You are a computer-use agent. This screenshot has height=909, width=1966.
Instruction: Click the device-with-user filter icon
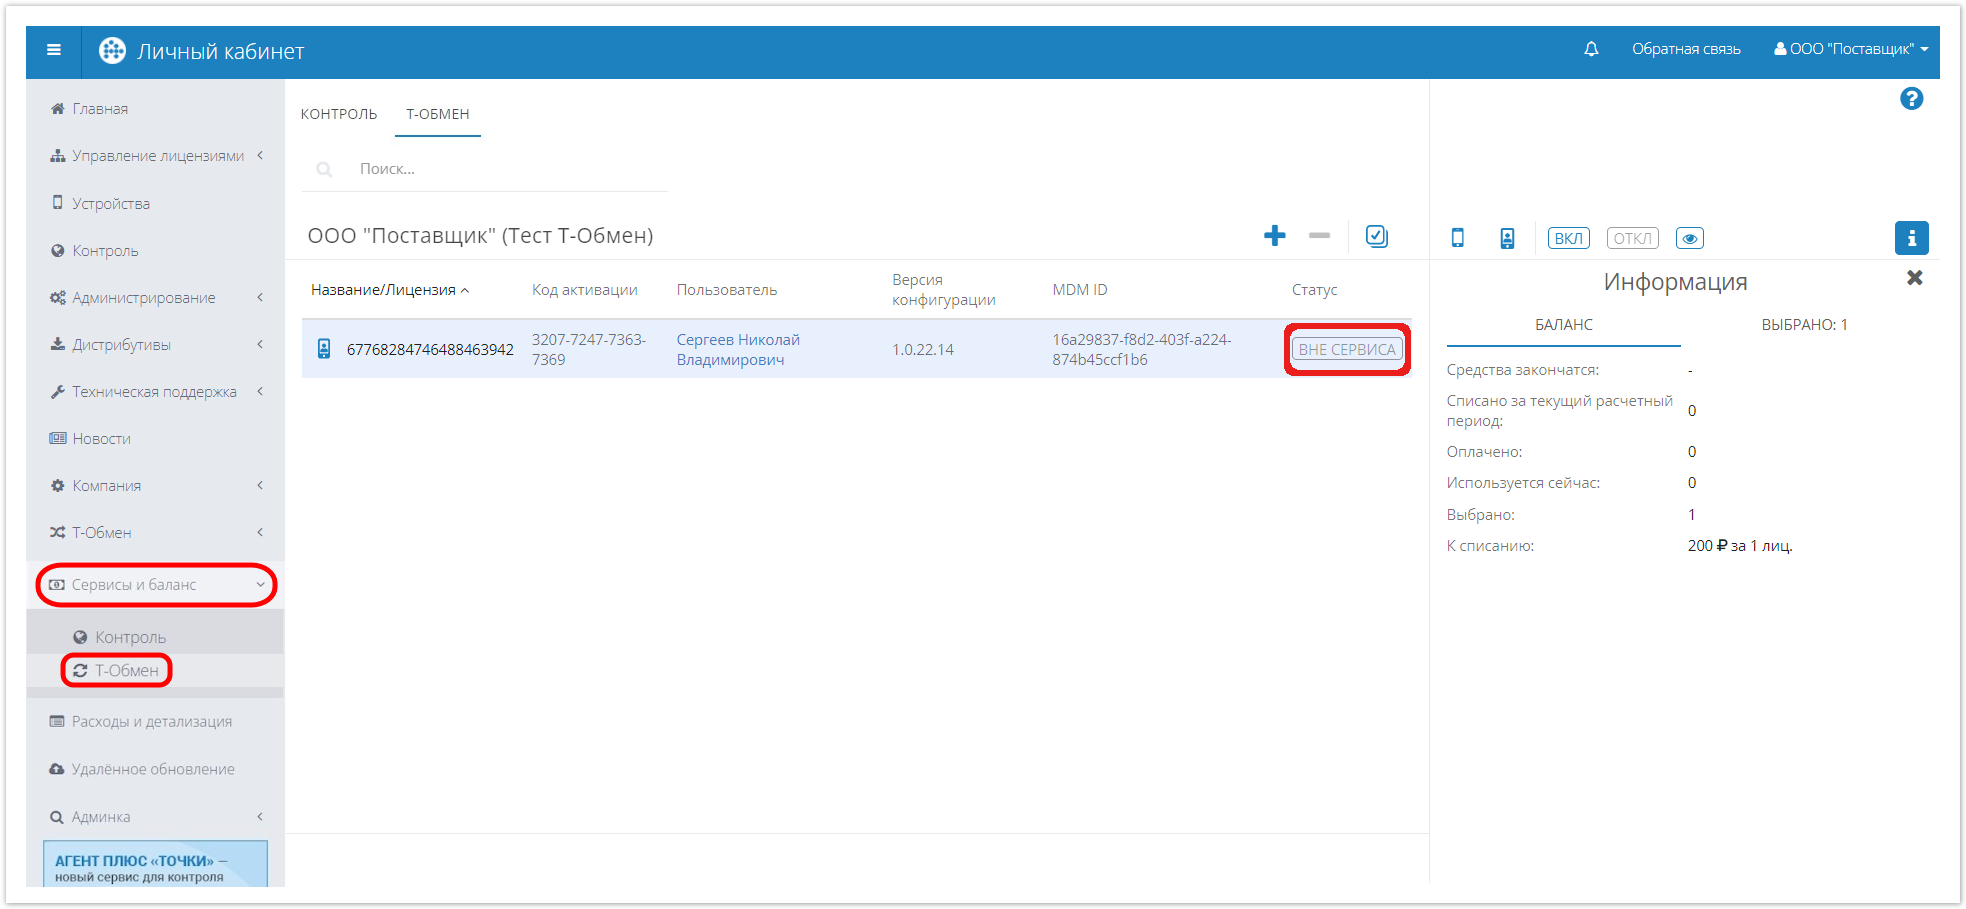(x=1507, y=238)
